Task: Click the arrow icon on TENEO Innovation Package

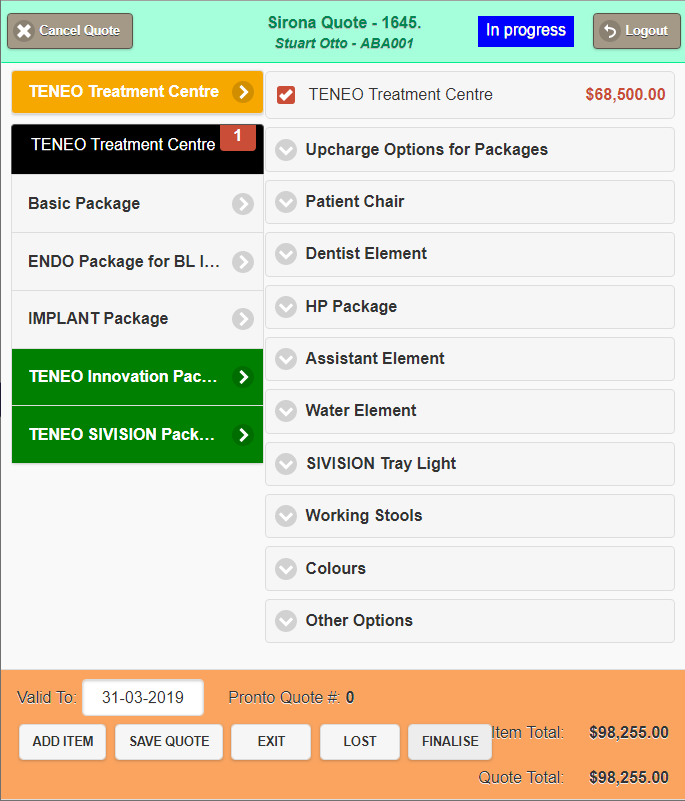Action: [242, 377]
